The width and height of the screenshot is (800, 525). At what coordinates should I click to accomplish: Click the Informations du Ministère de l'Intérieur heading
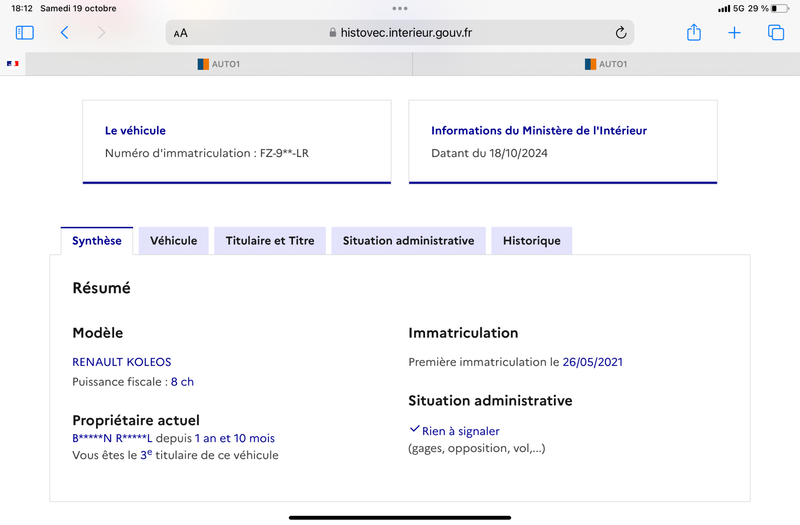click(x=539, y=131)
